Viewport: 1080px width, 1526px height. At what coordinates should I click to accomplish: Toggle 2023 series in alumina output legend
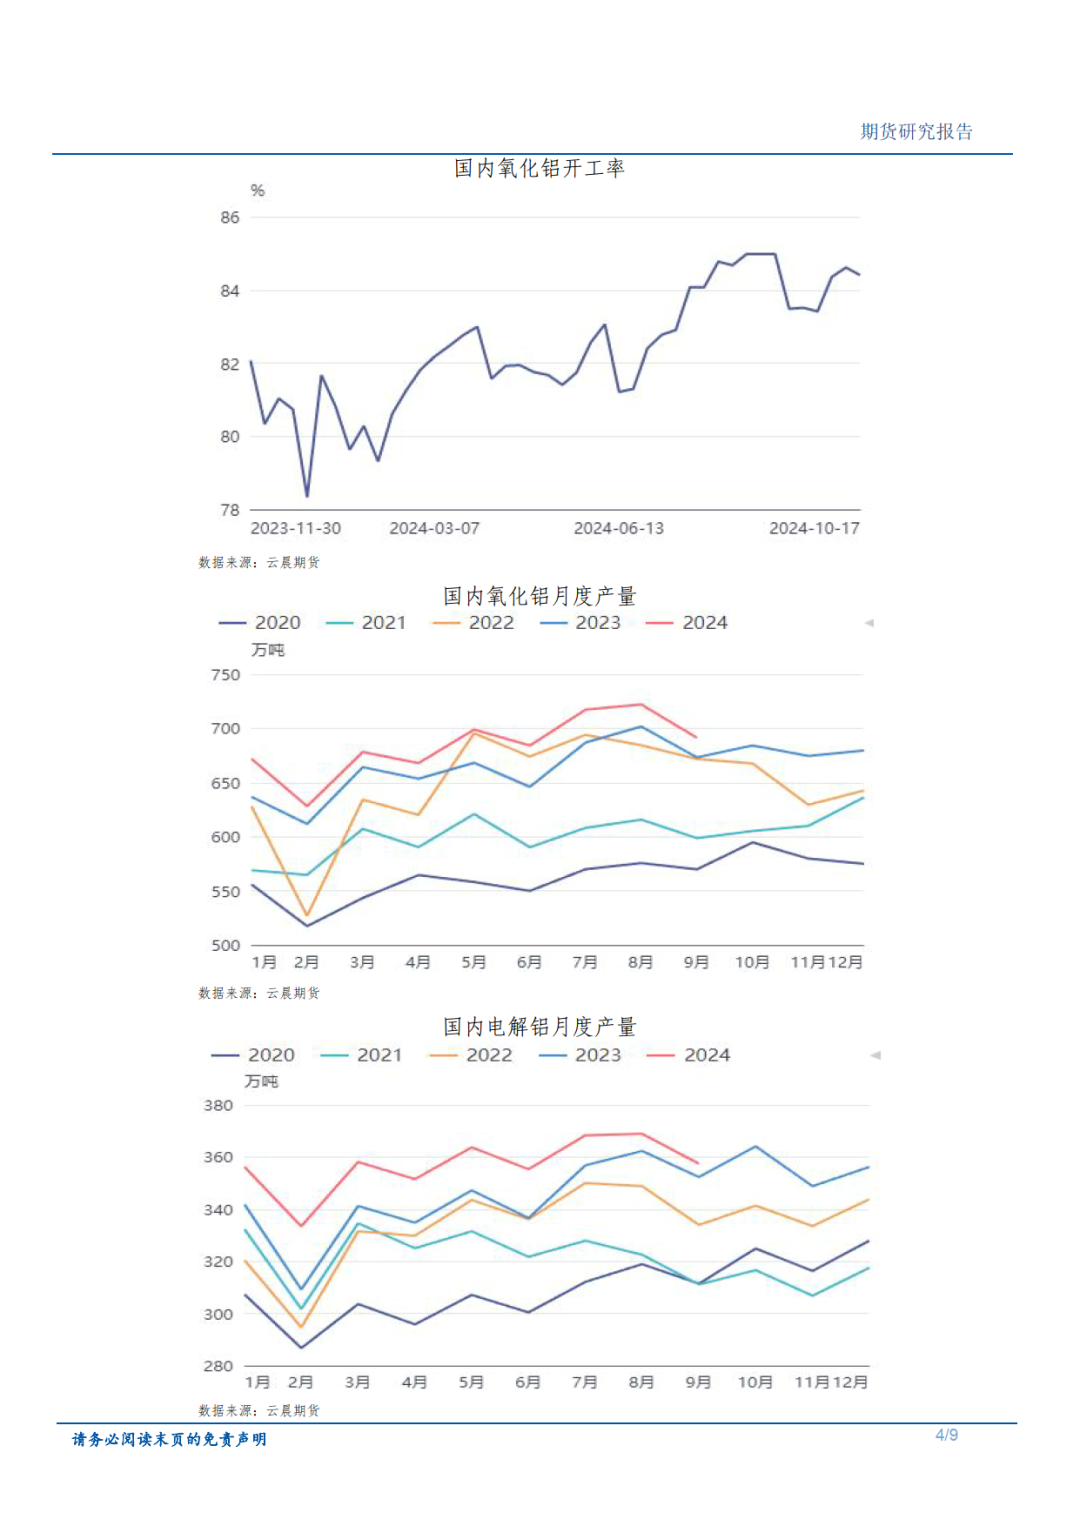(580, 622)
